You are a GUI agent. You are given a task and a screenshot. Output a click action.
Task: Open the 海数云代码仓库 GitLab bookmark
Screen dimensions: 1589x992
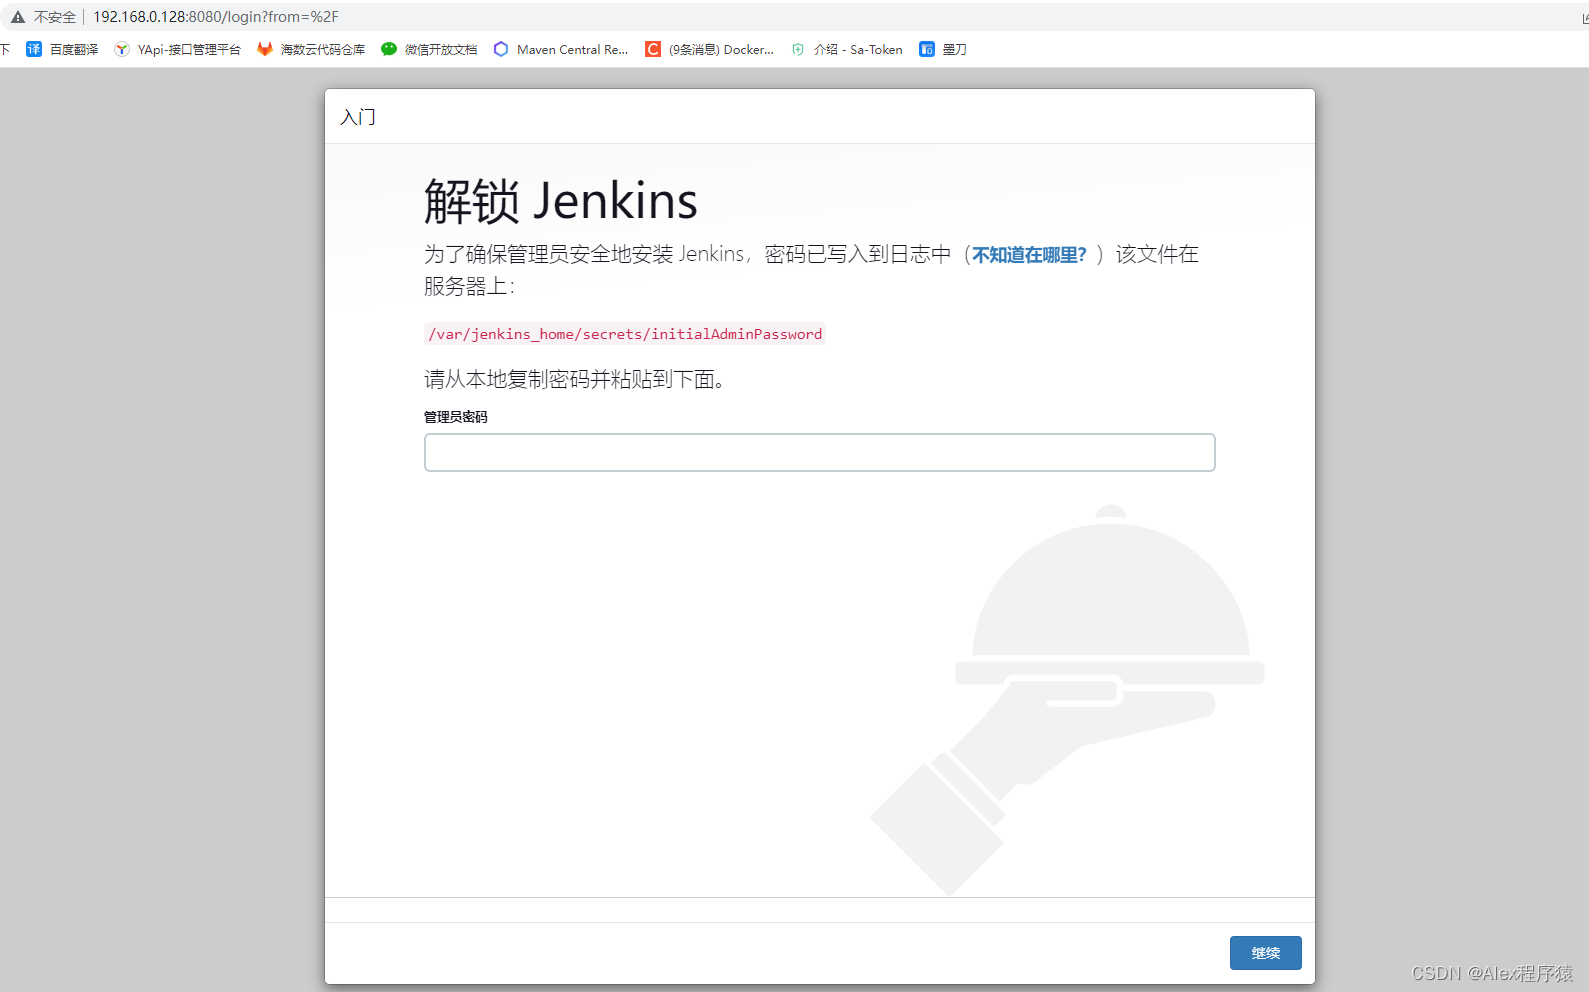[x=311, y=49]
